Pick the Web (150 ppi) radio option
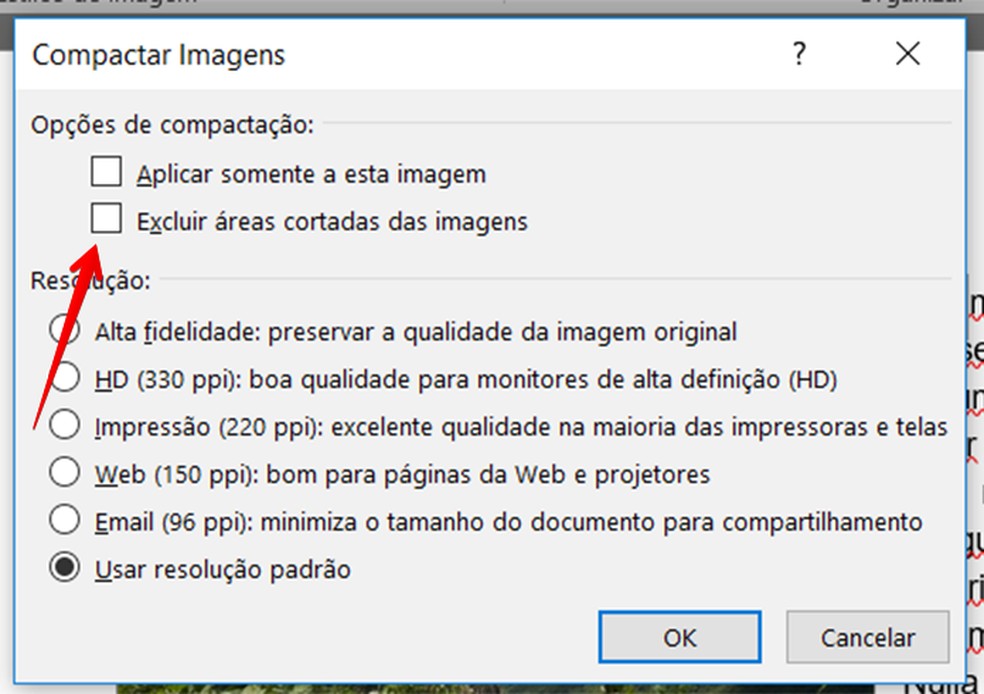984x694 pixels. coord(64,473)
